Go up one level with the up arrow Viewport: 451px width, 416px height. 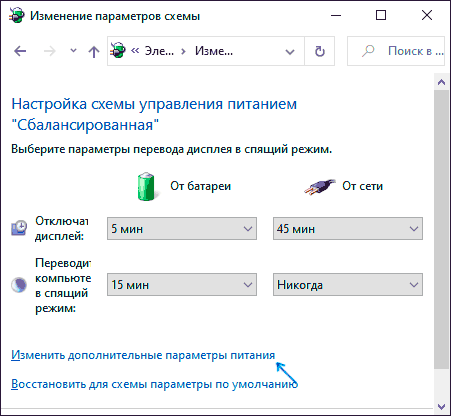[94, 52]
